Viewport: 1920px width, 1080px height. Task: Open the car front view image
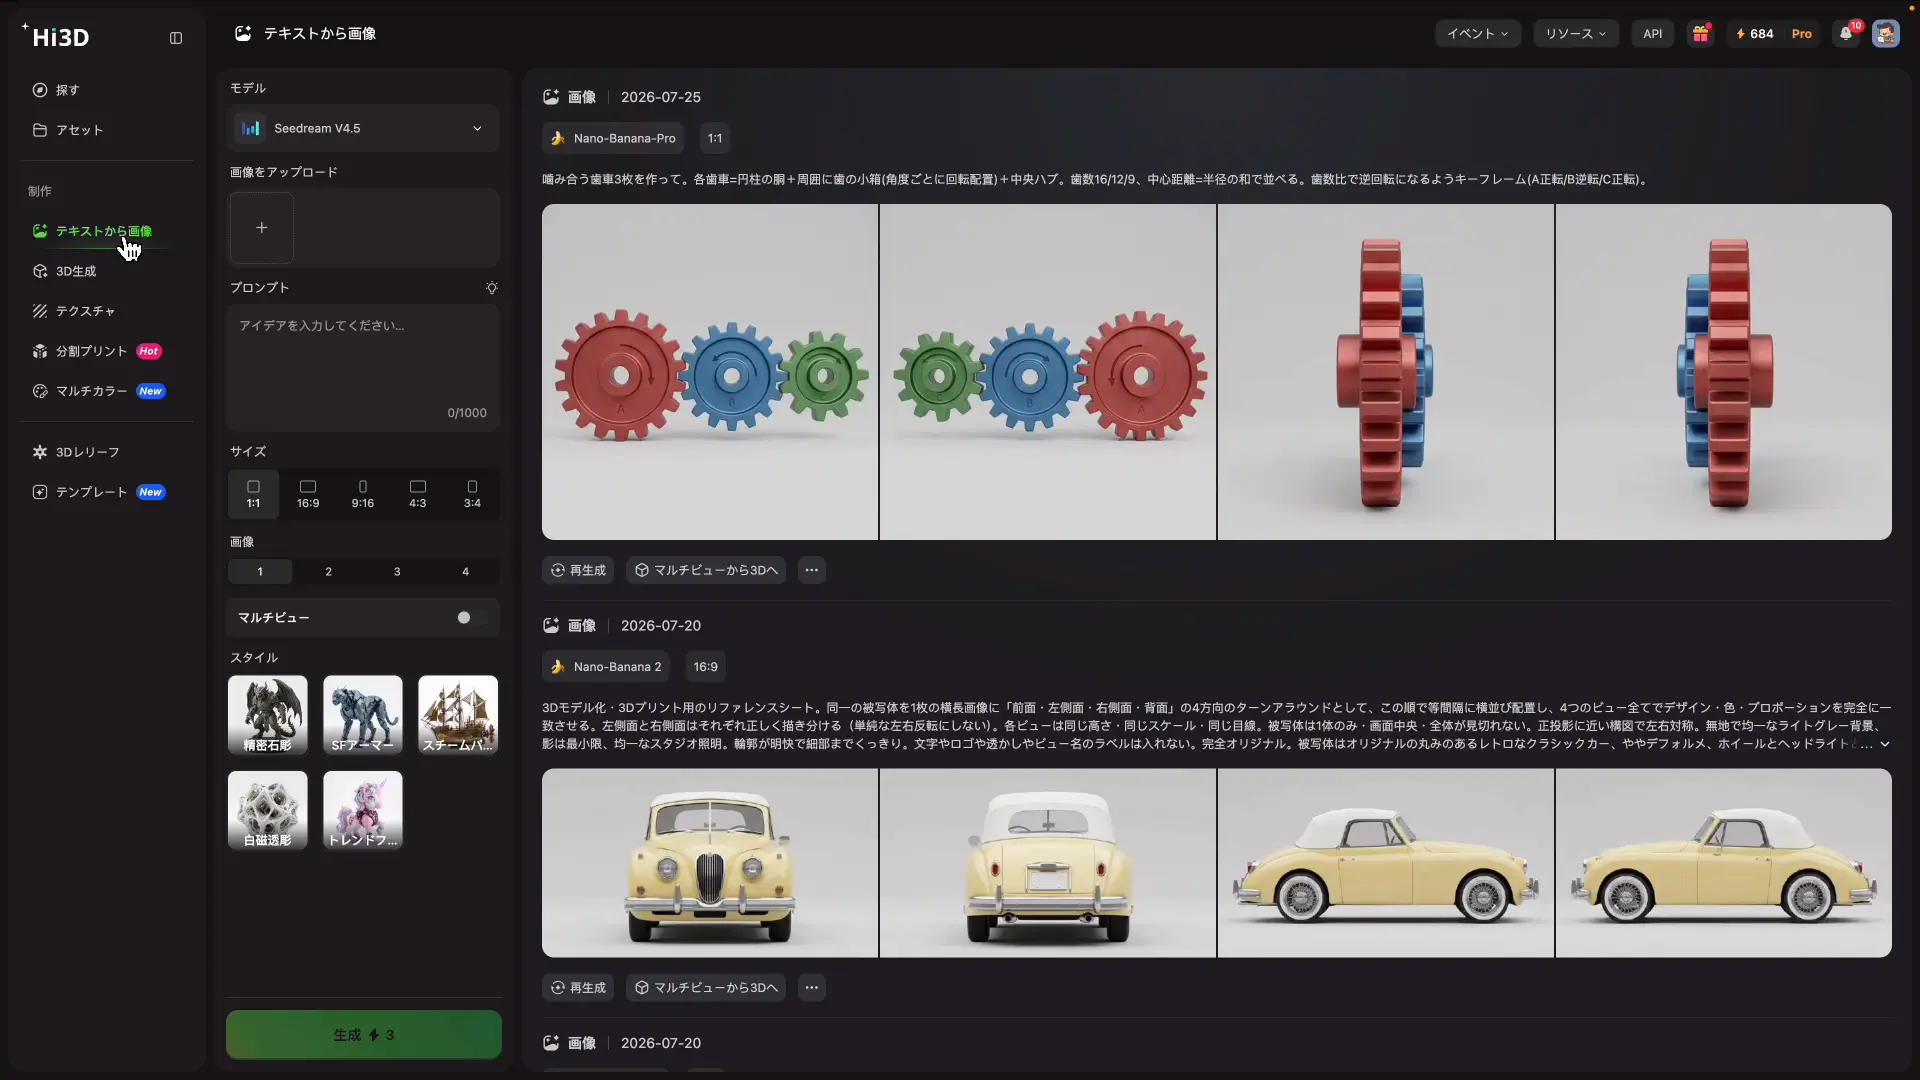coord(710,863)
